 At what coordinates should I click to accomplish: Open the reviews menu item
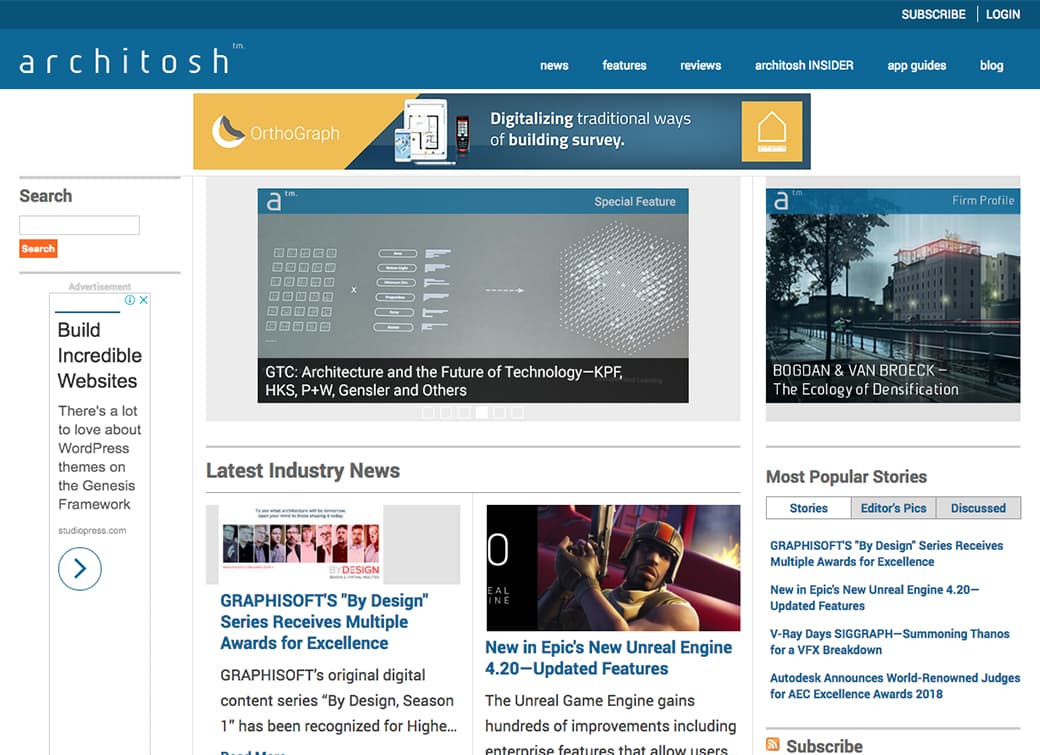tap(700, 65)
